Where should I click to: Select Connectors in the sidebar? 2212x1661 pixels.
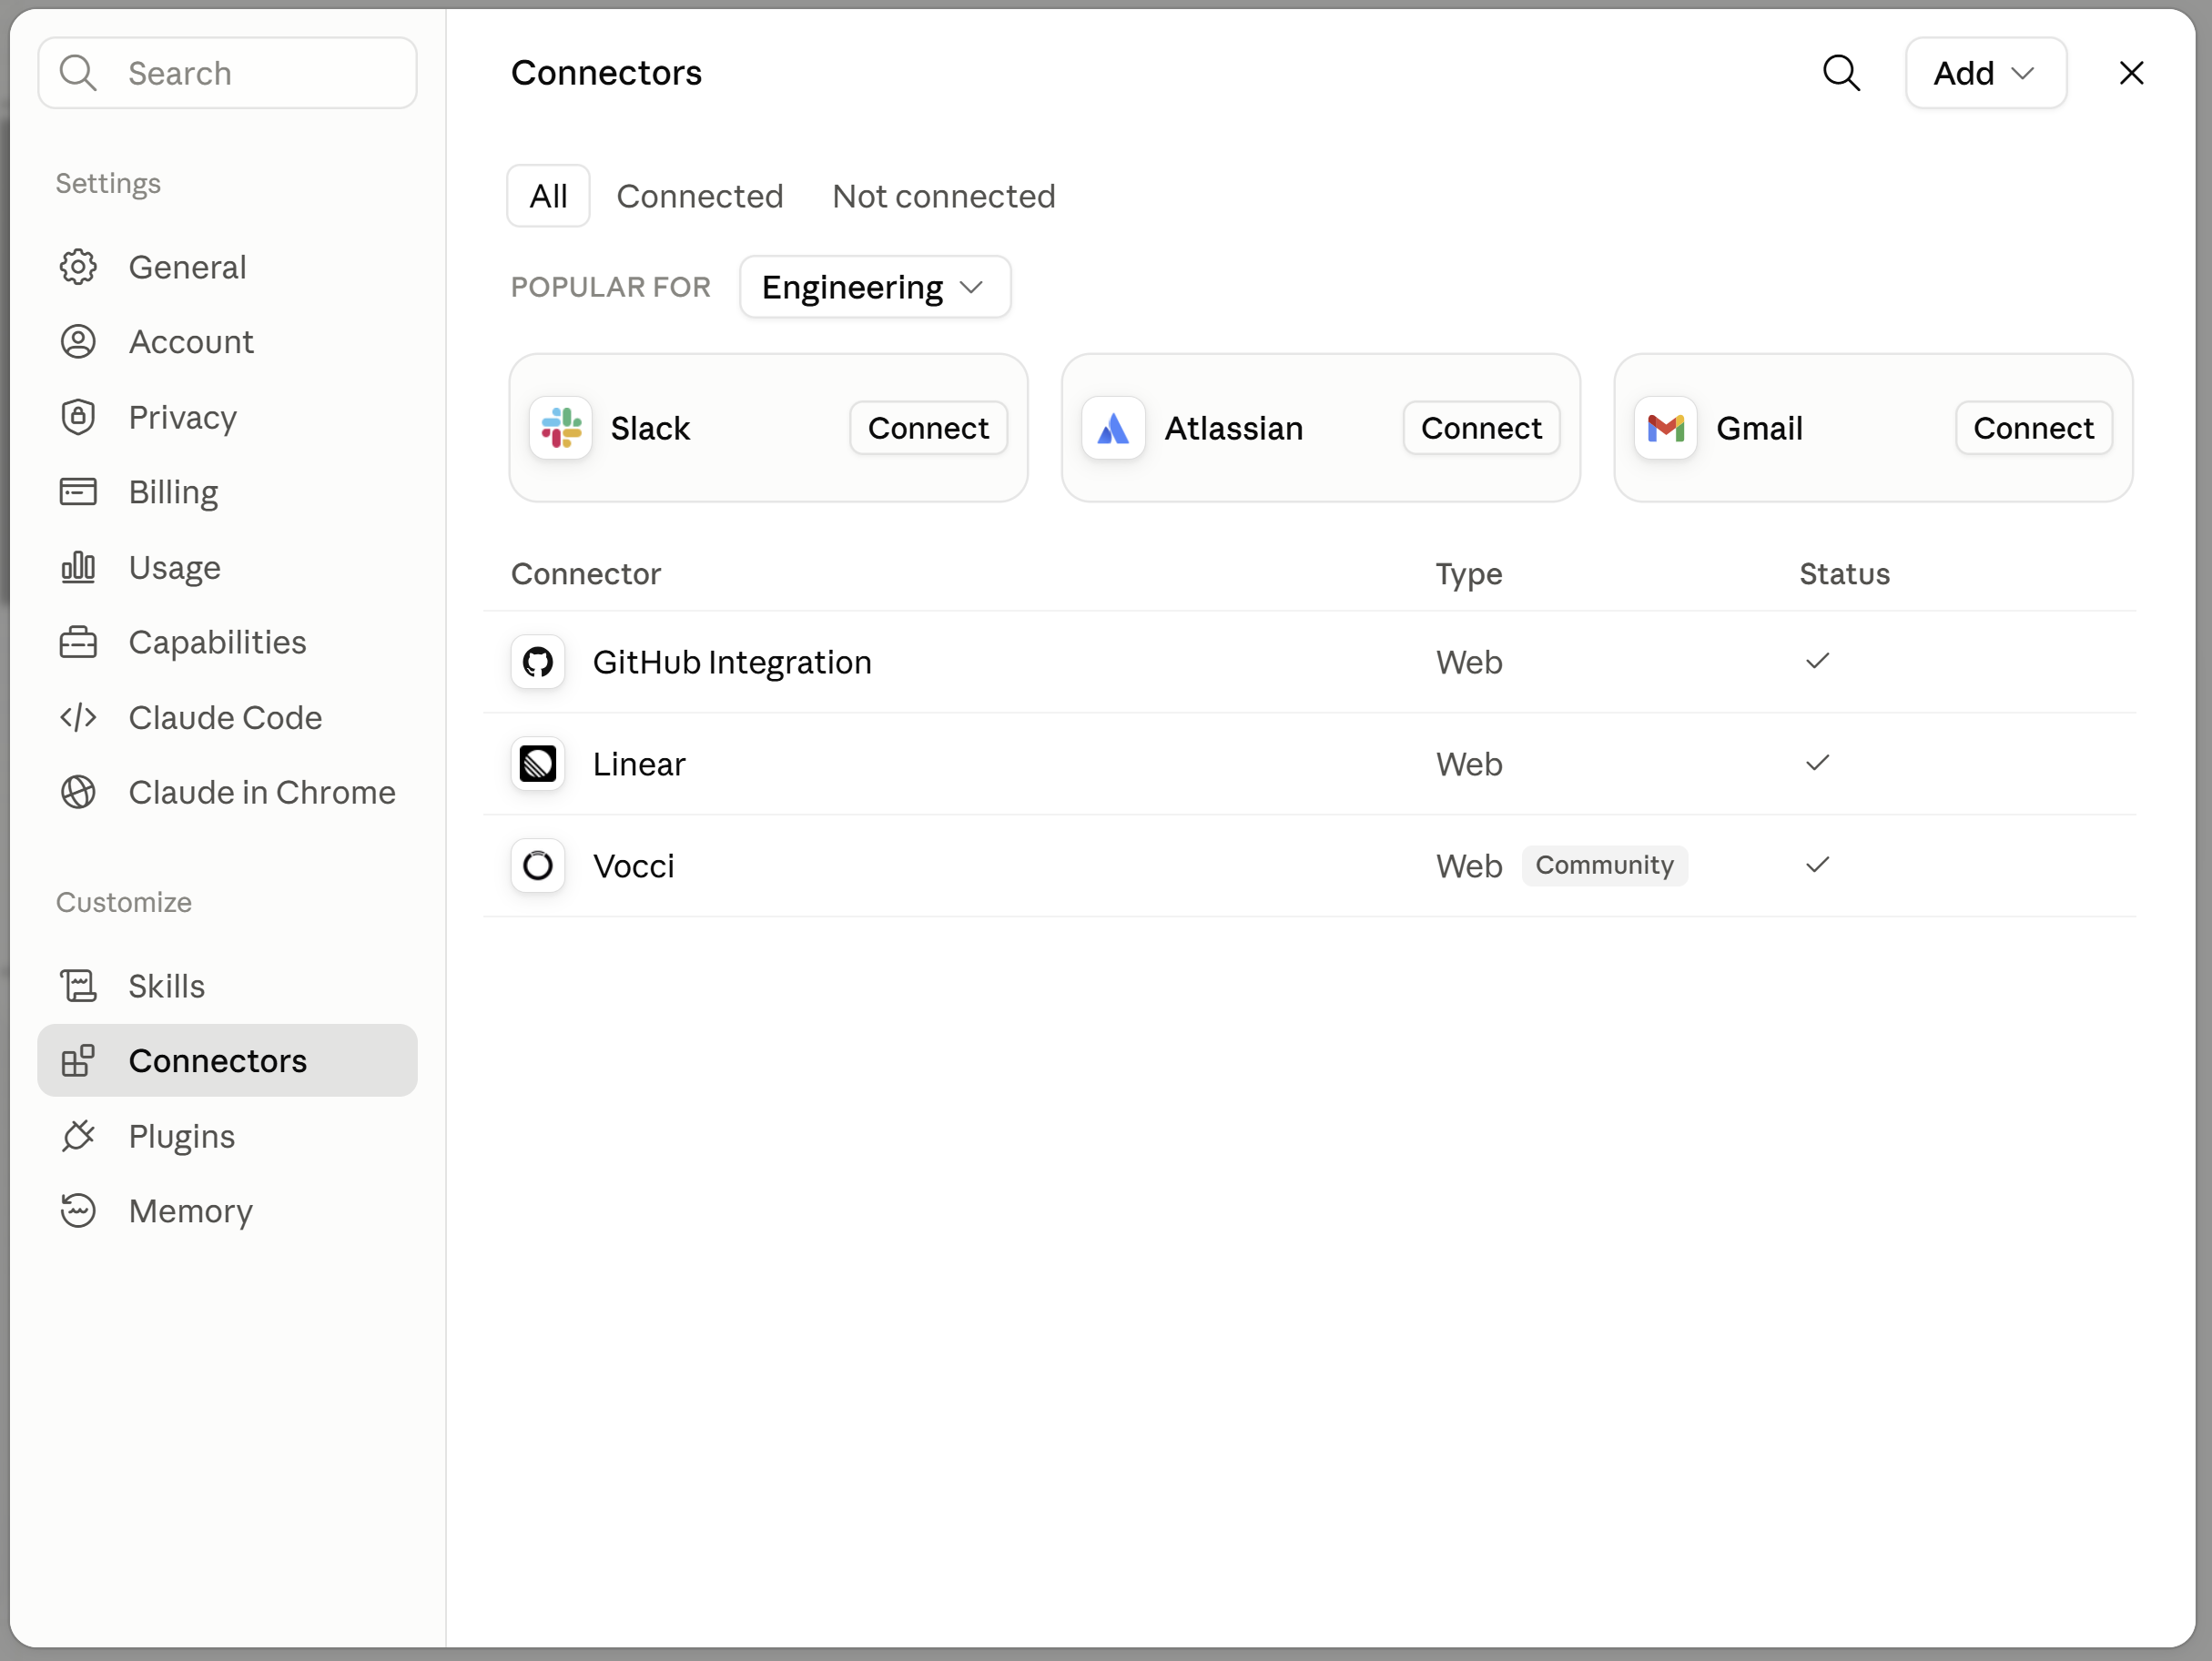[228, 1060]
